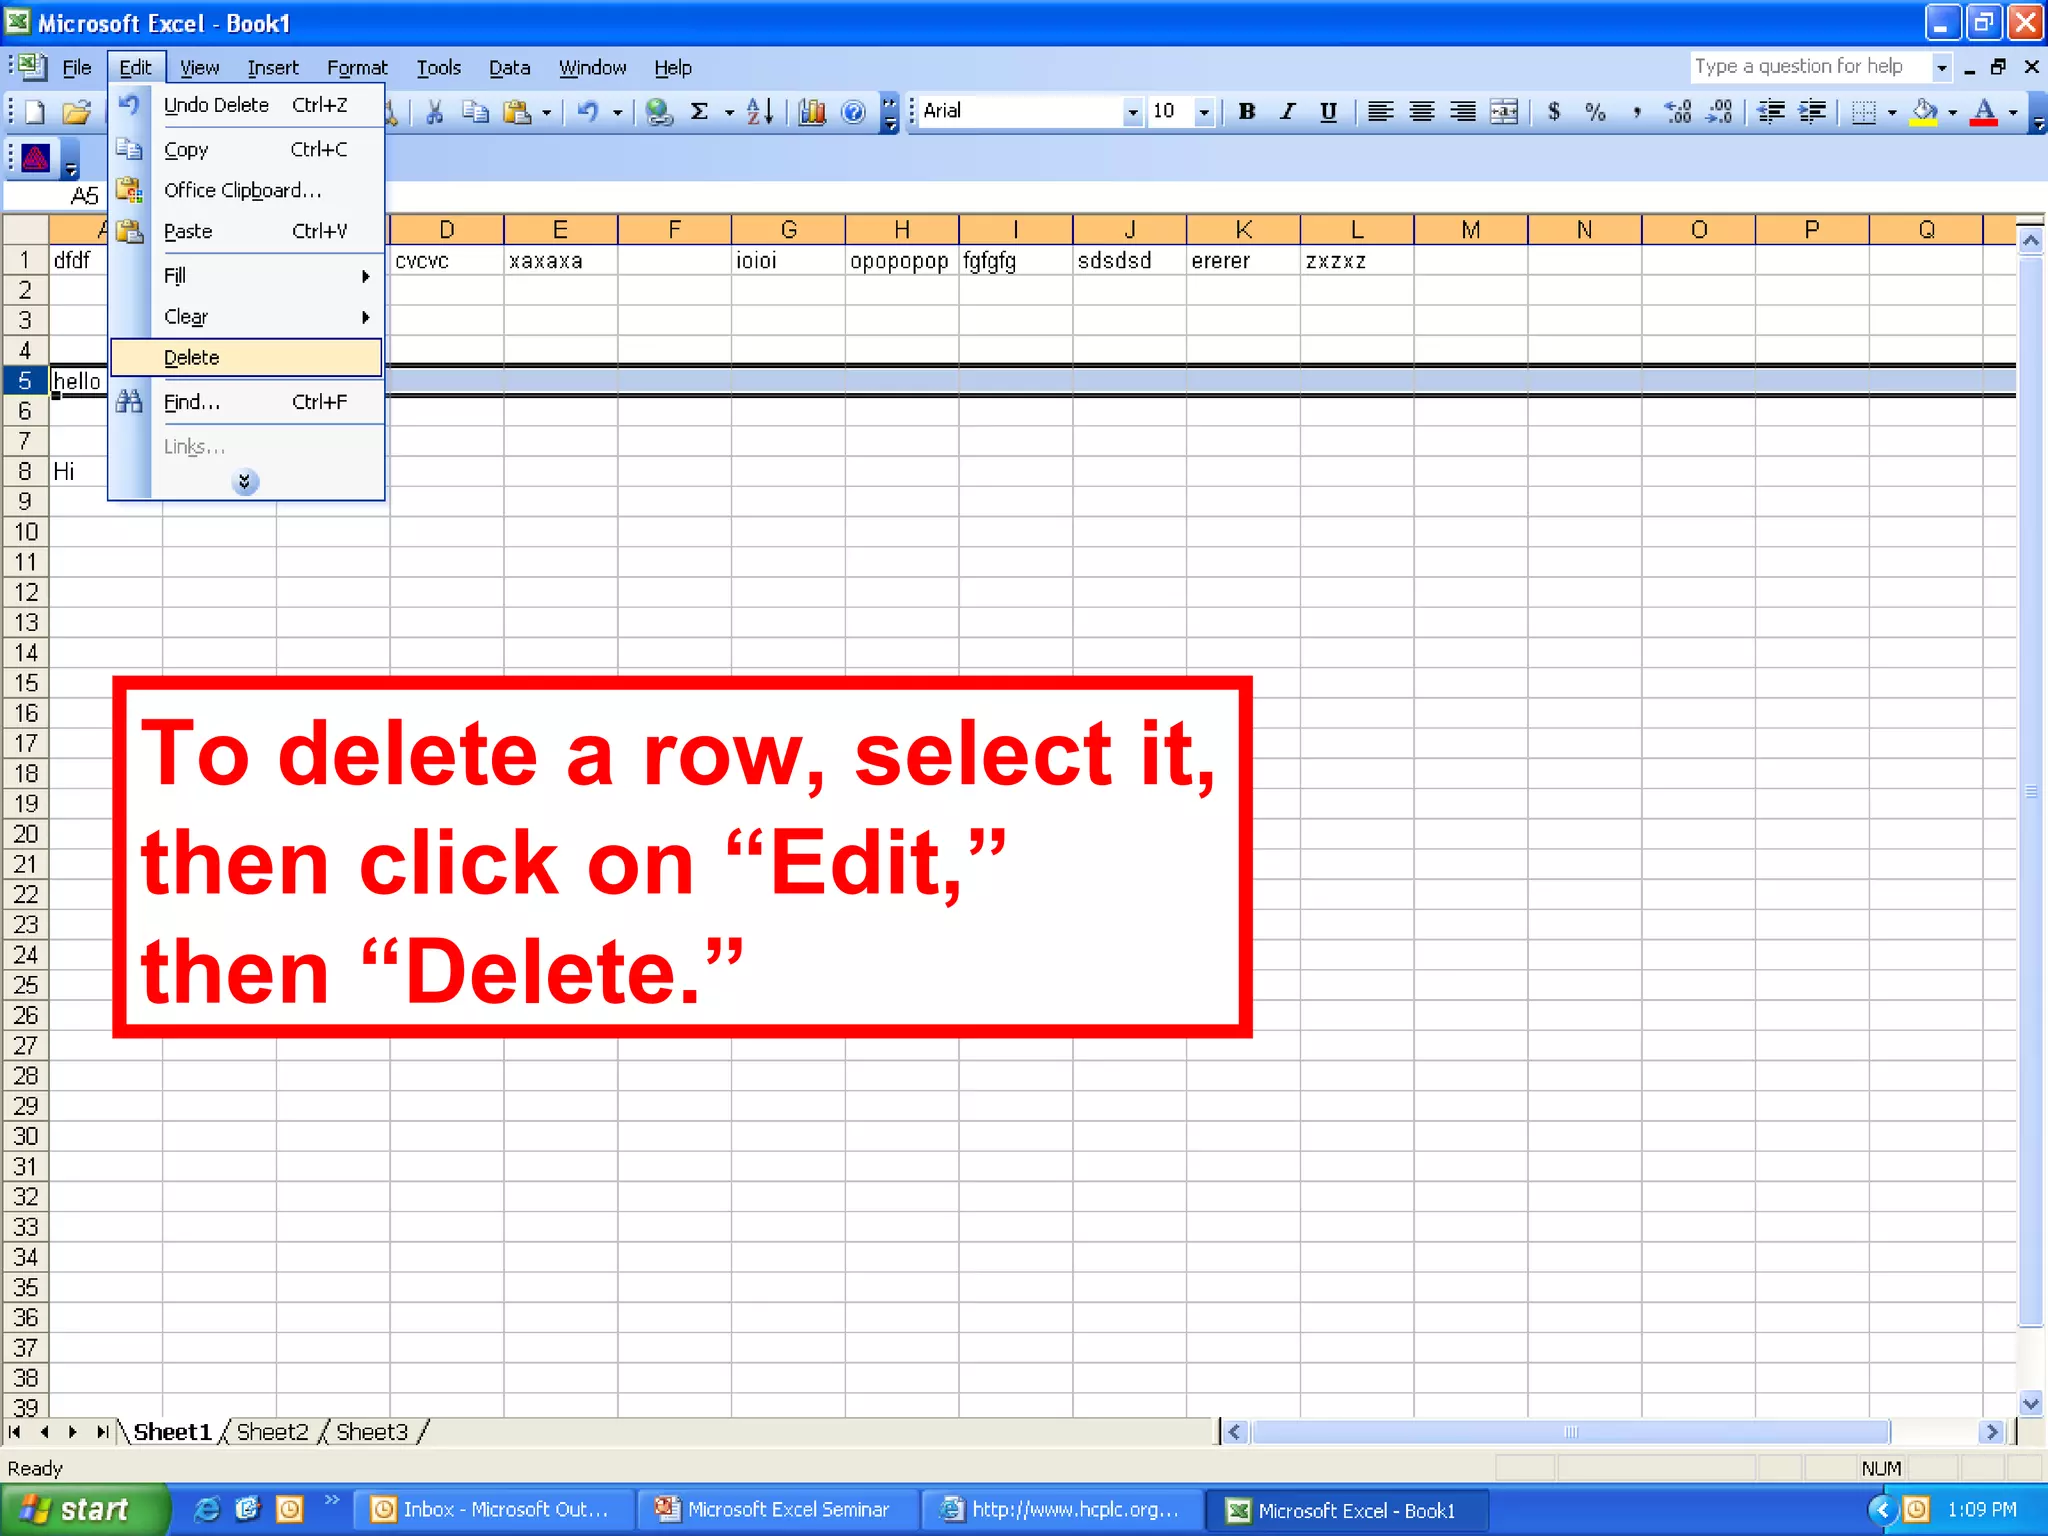Image resolution: width=2048 pixels, height=1536 pixels.
Task: Open the Chart Wizard icon
Action: click(x=812, y=112)
